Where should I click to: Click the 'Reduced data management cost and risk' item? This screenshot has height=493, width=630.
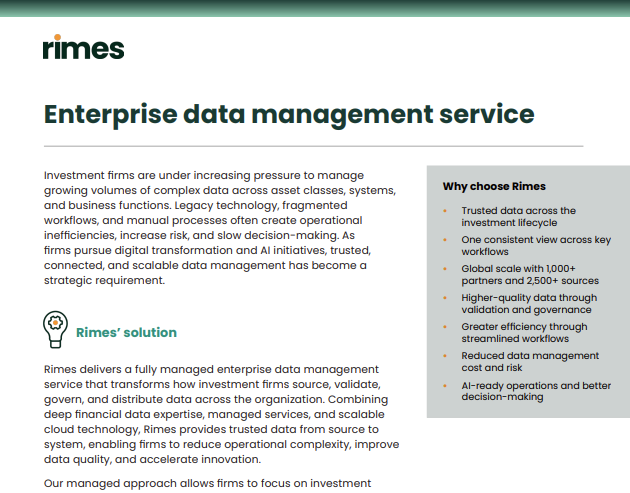(530, 362)
